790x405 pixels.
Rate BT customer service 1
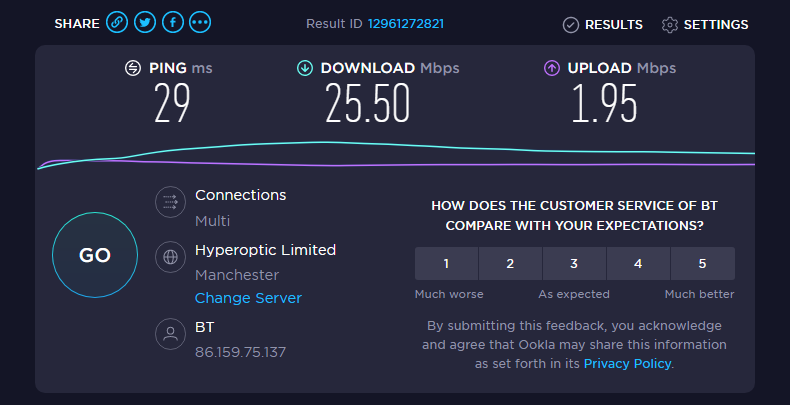[x=446, y=264]
